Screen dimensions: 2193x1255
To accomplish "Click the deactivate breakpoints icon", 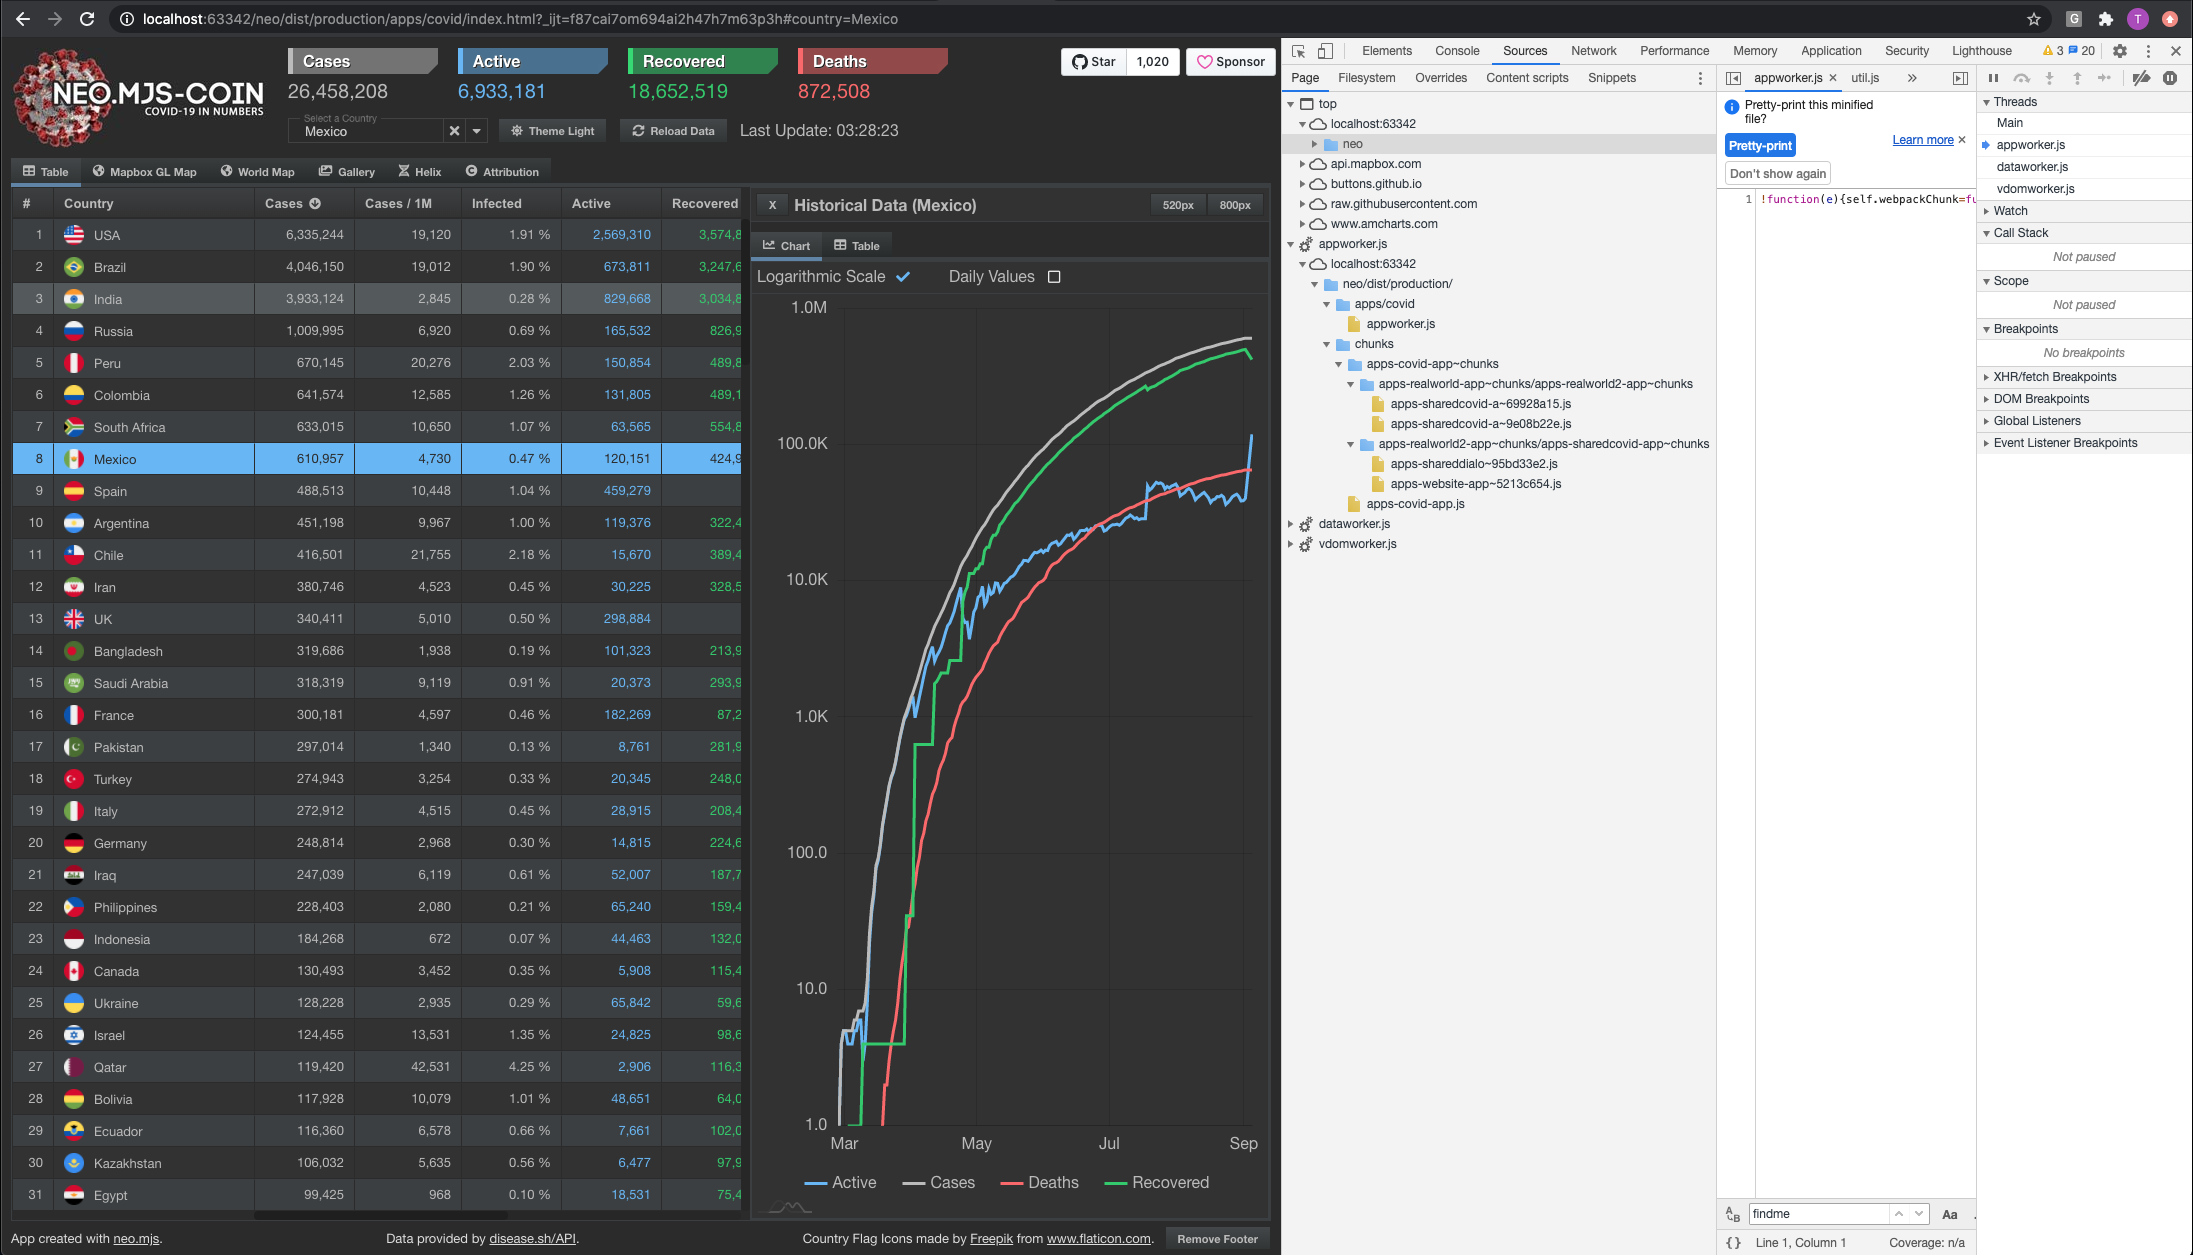I will 2141,78.
